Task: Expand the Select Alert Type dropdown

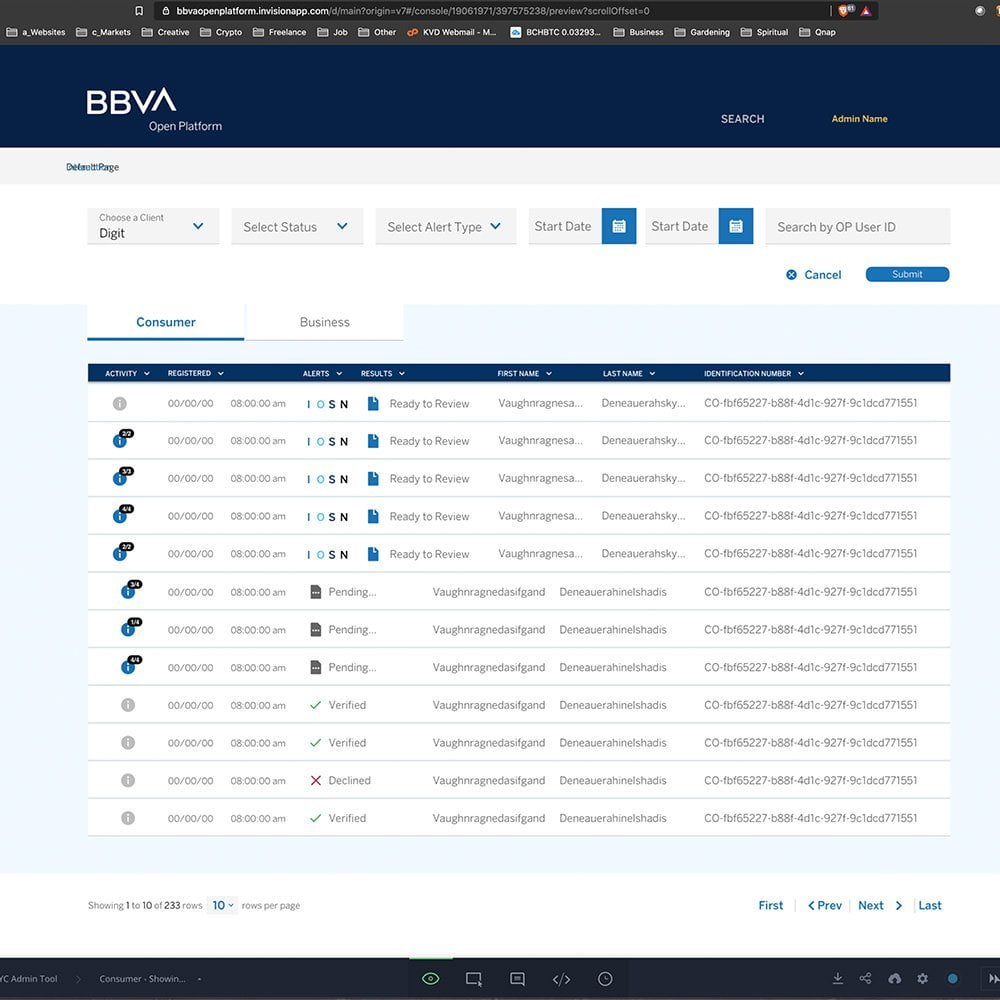Action: click(445, 227)
